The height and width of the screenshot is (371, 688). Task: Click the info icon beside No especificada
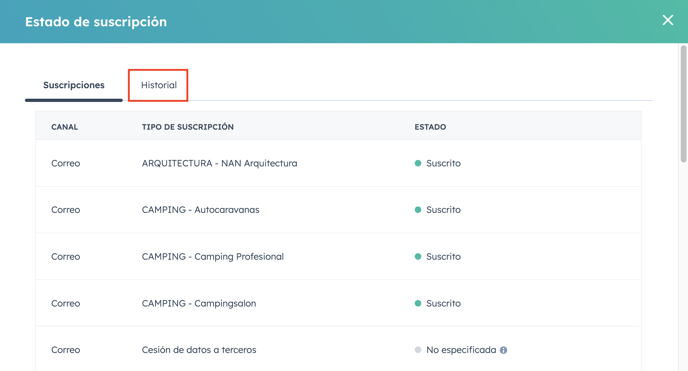coord(503,350)
